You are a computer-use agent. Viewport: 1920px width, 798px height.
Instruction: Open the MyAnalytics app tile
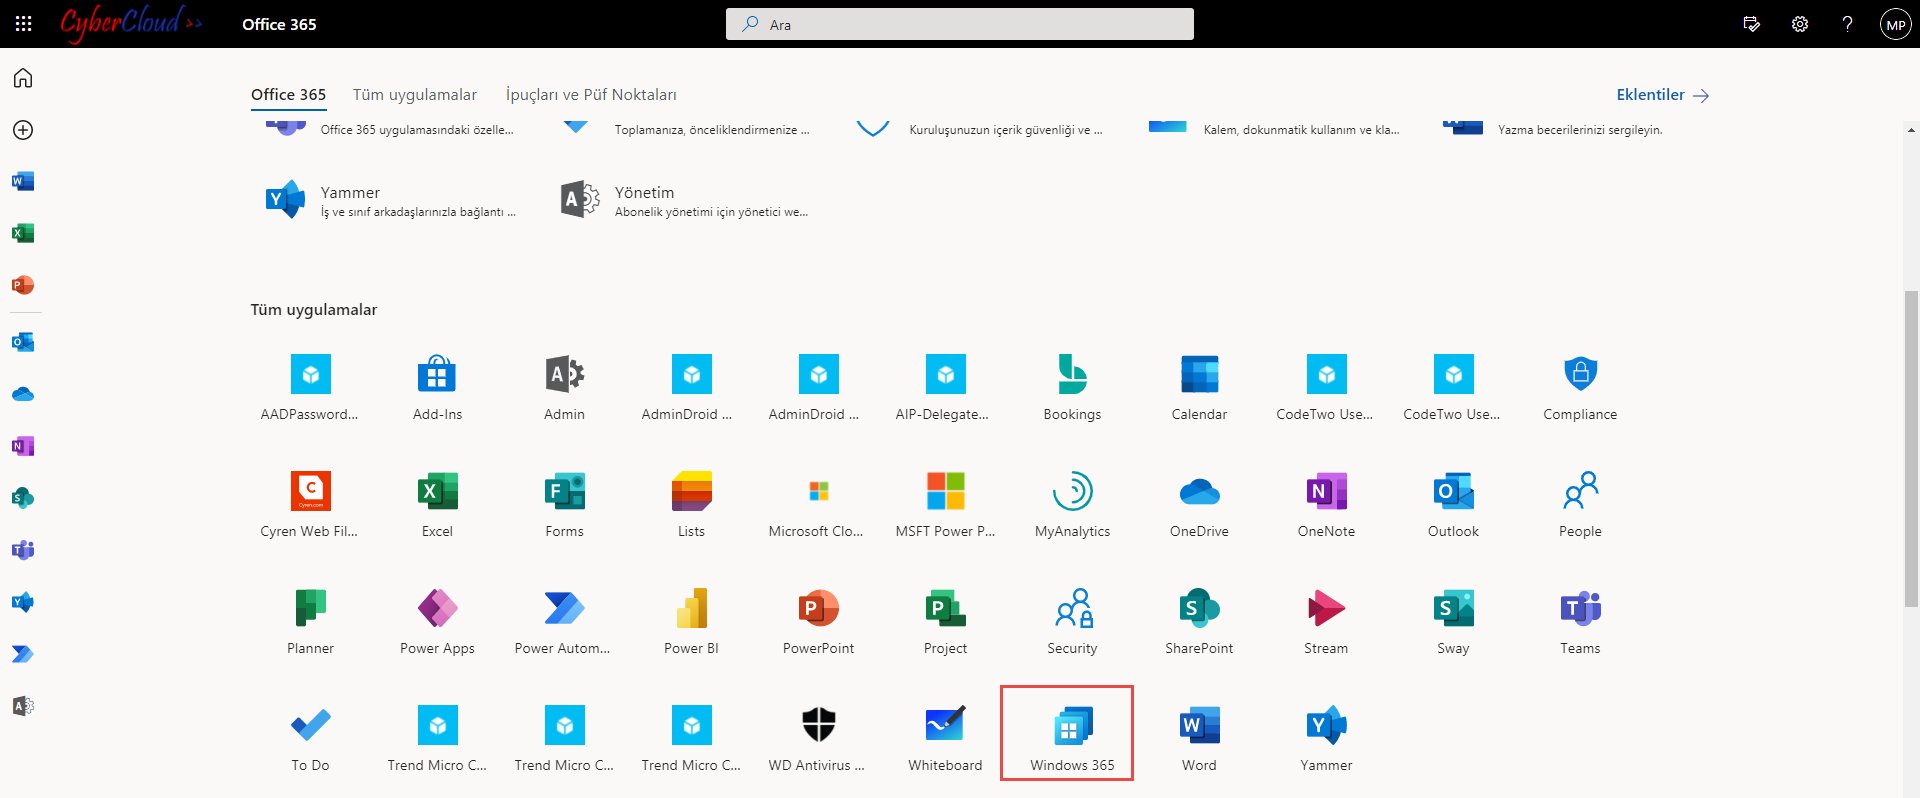click(1072, 505)
